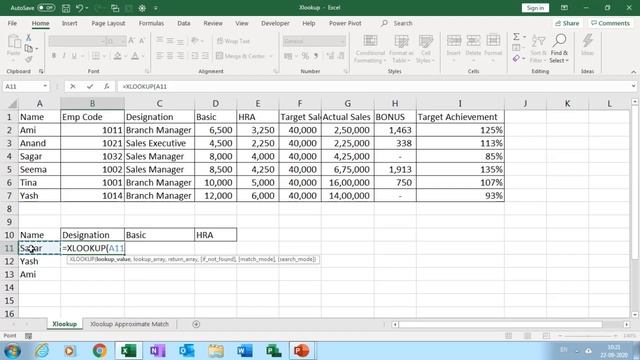Click the Save icon in the title bar
640x360 pixels.
(x=66, y=8)
